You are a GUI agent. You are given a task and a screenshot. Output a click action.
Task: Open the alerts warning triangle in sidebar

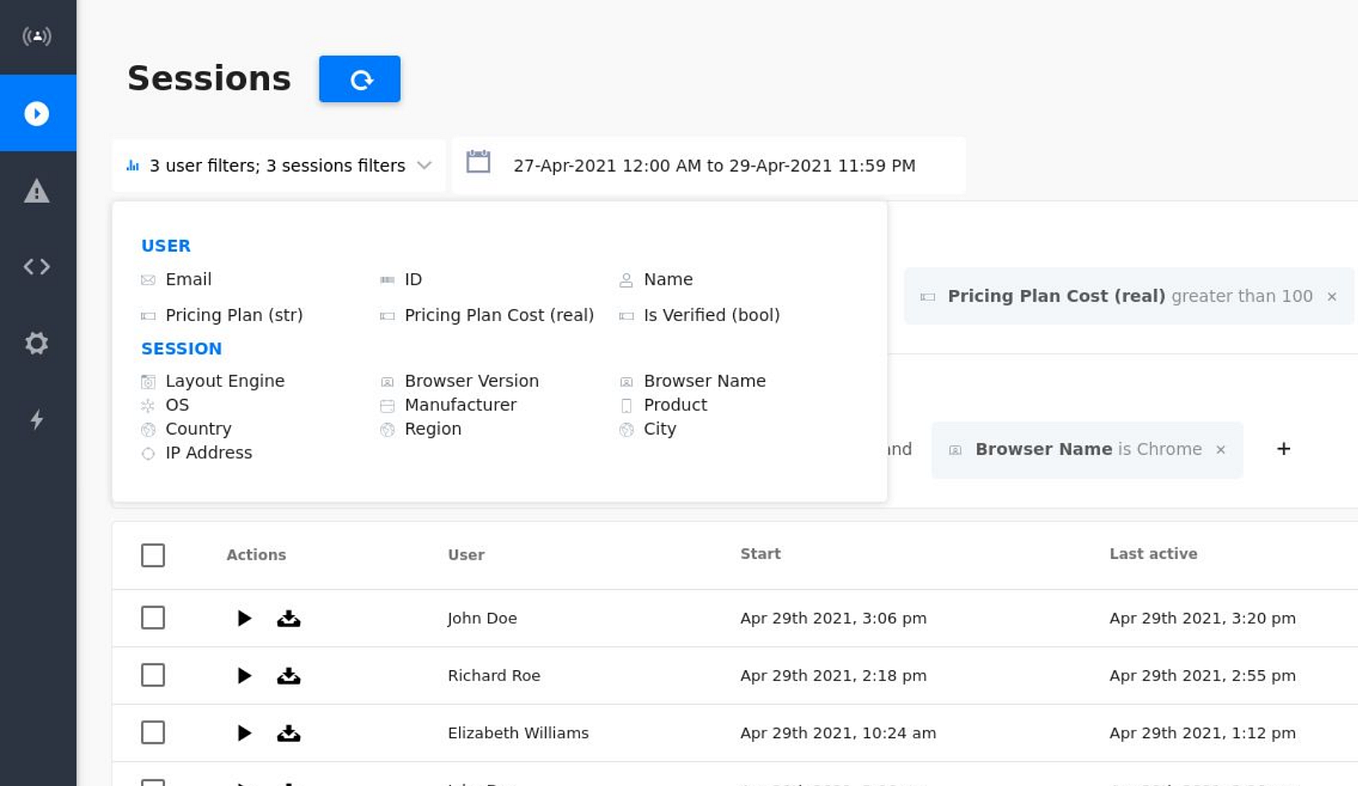(37, 190)
